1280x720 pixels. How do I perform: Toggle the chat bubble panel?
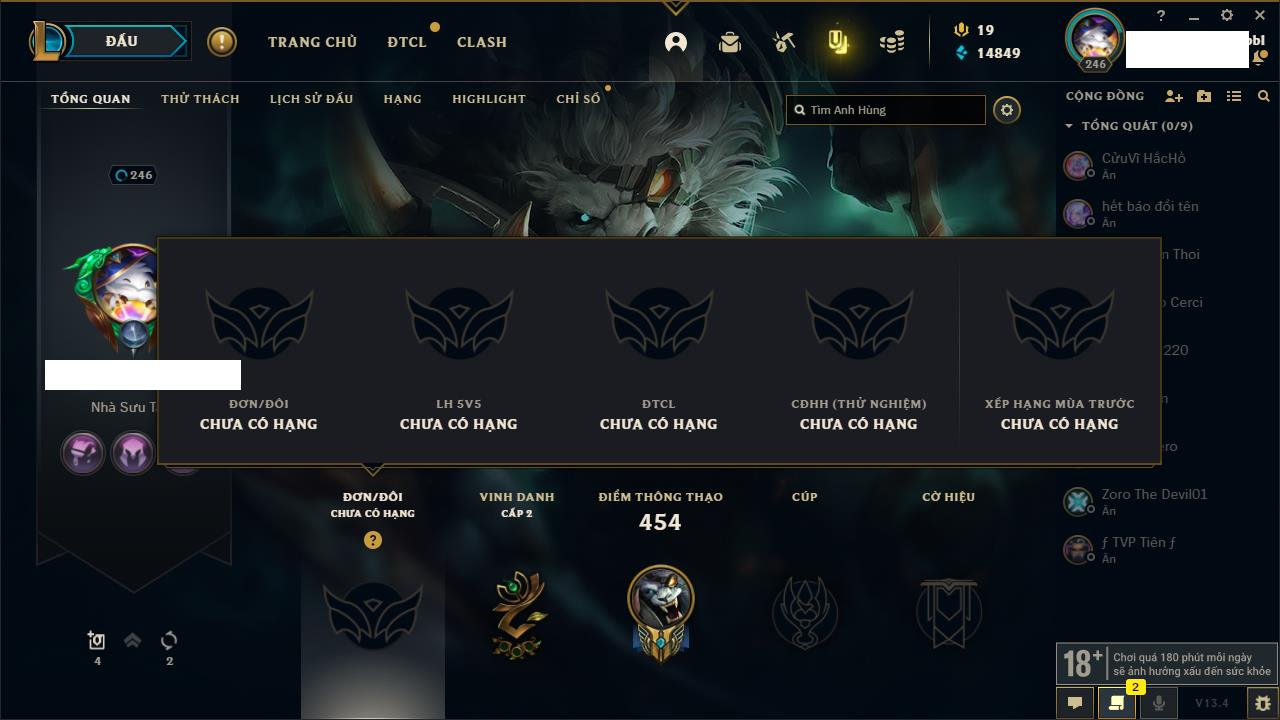1075,703
